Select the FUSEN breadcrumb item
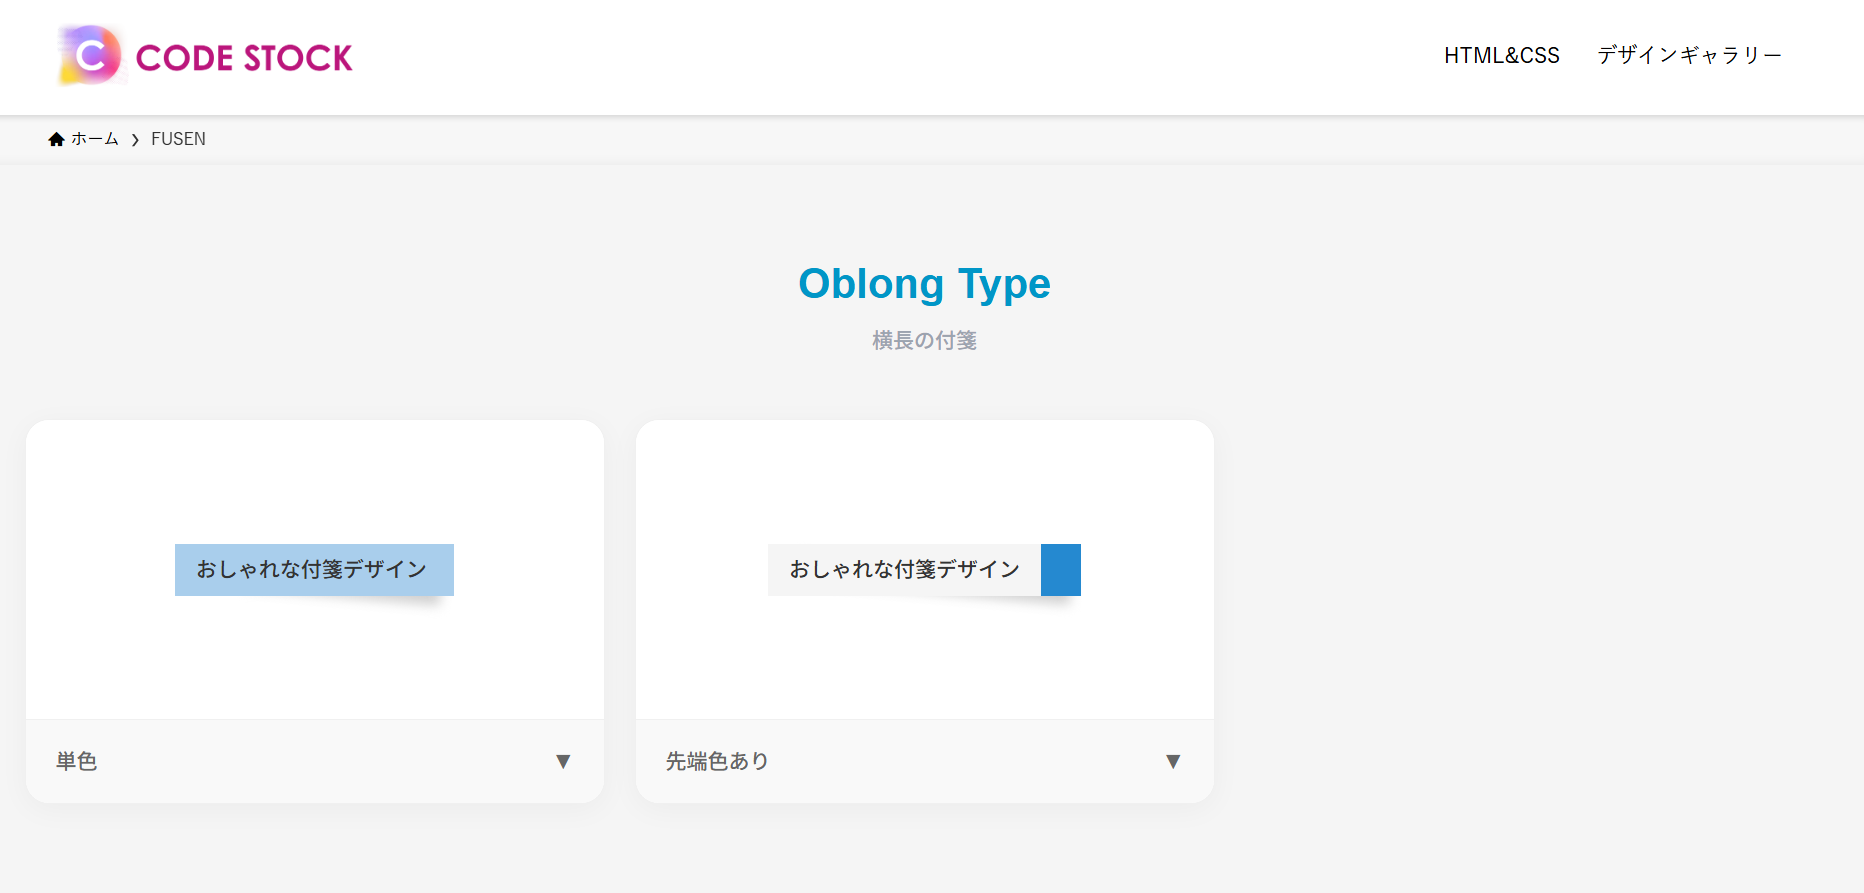The width and height of the screenshot is (1864, 893). pos(178,139)
